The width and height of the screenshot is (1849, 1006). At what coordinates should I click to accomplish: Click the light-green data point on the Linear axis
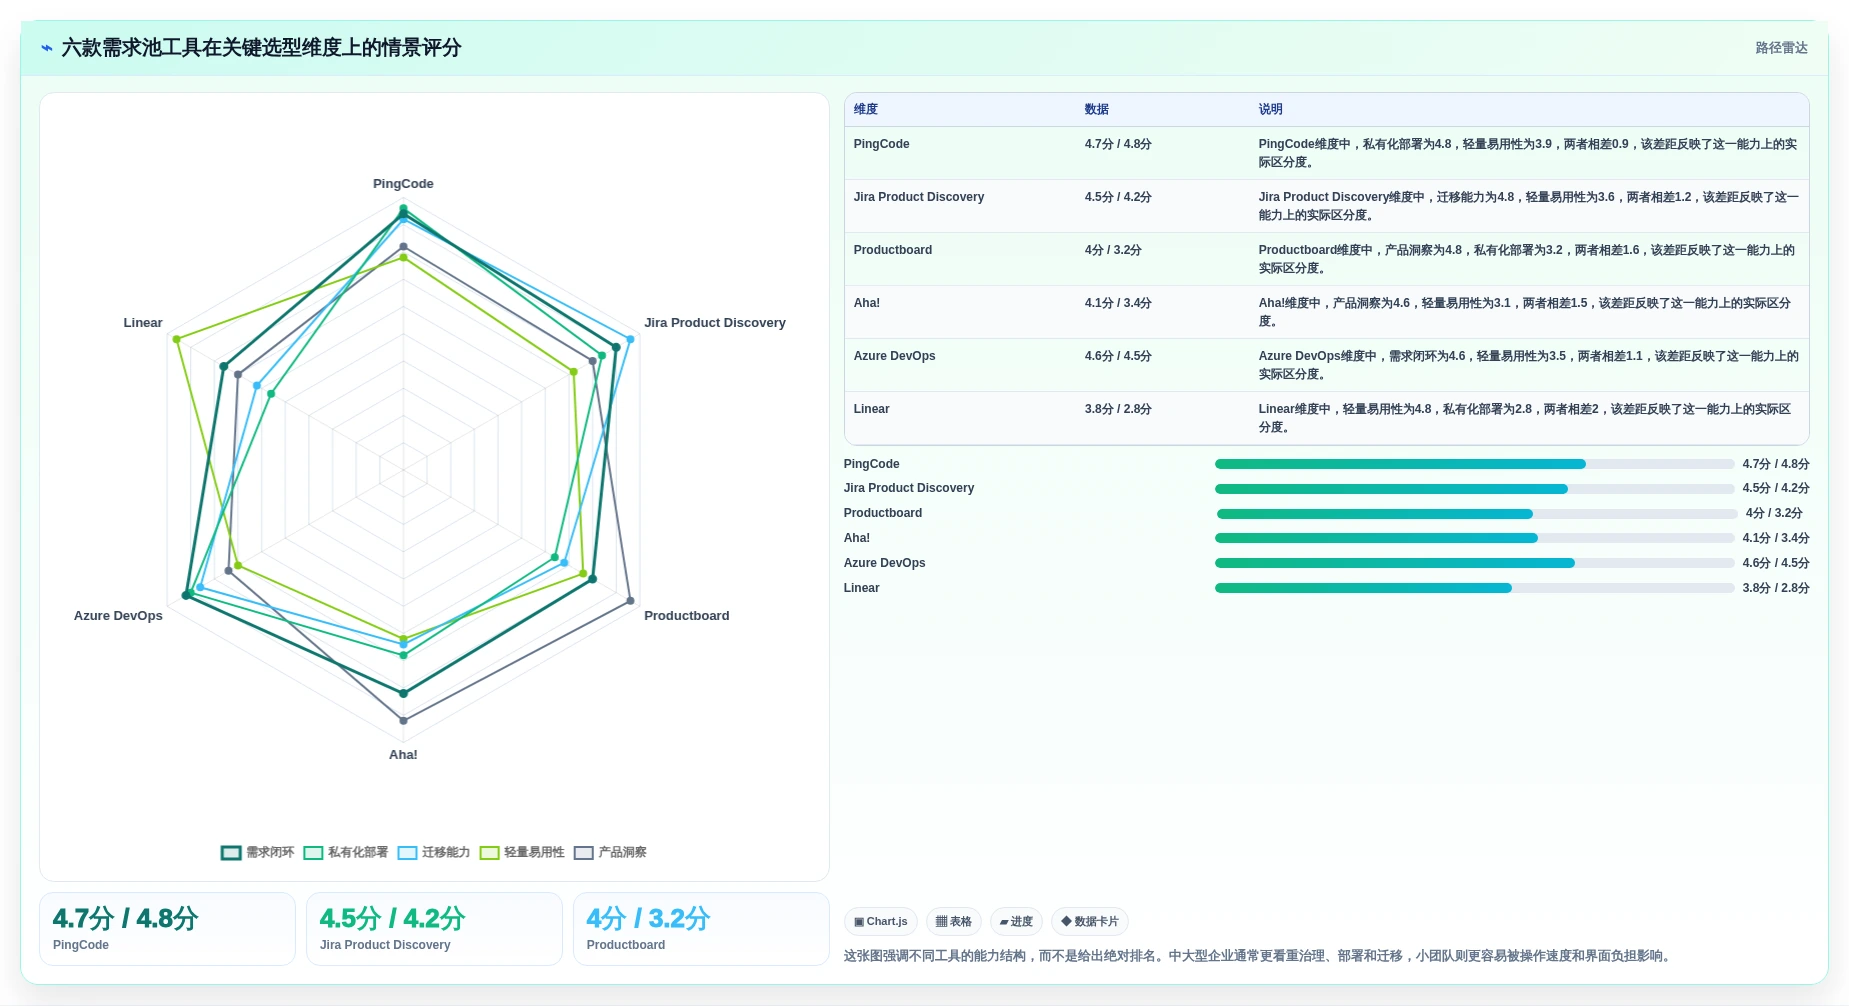click(177, 339)
